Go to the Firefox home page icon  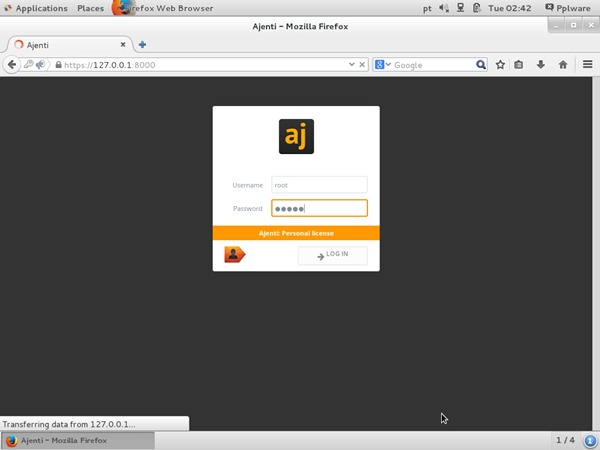563,65
